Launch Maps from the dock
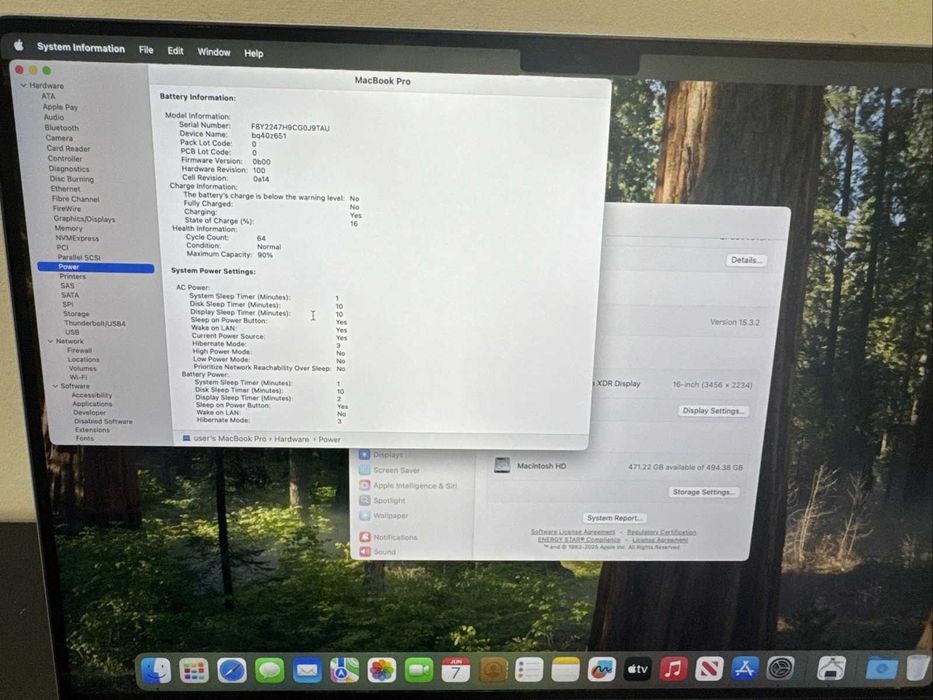The image size is (933, 700). (345, 670)
